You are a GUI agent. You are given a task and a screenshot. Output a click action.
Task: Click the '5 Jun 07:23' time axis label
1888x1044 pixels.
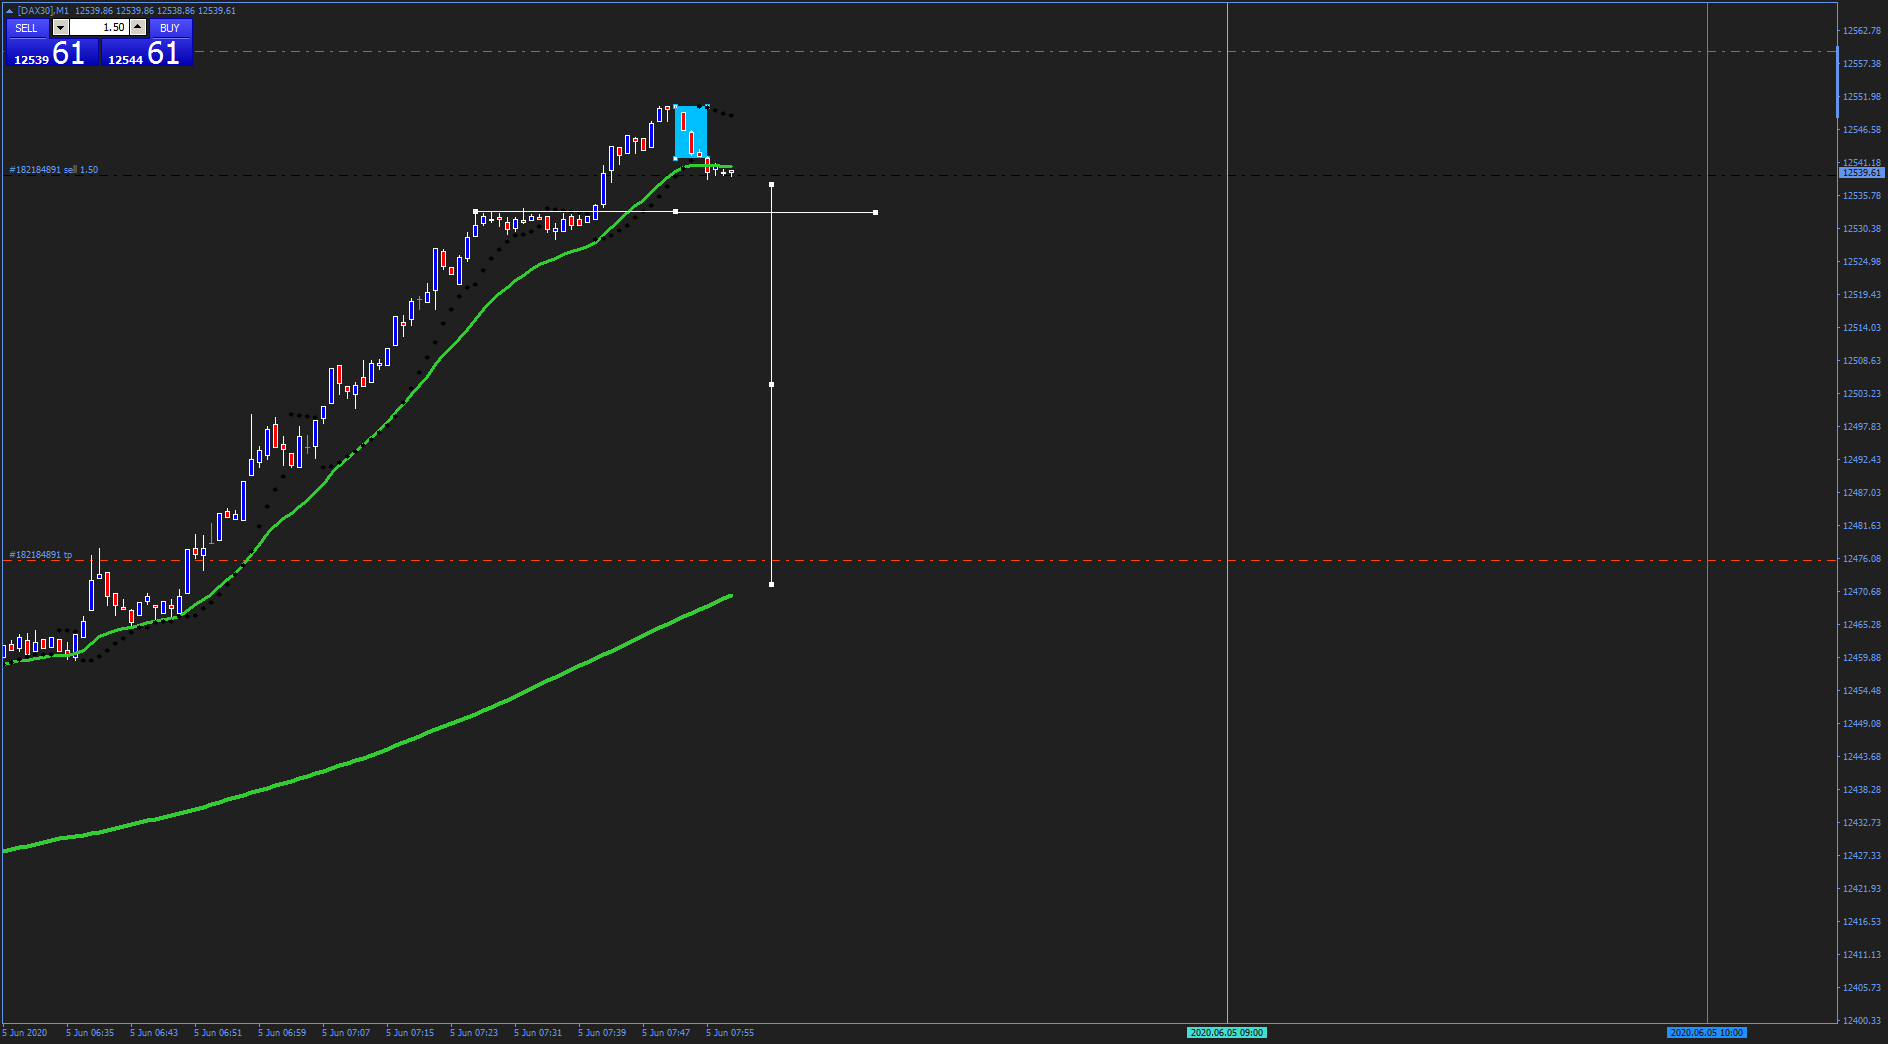click(x=474, y=1033)
